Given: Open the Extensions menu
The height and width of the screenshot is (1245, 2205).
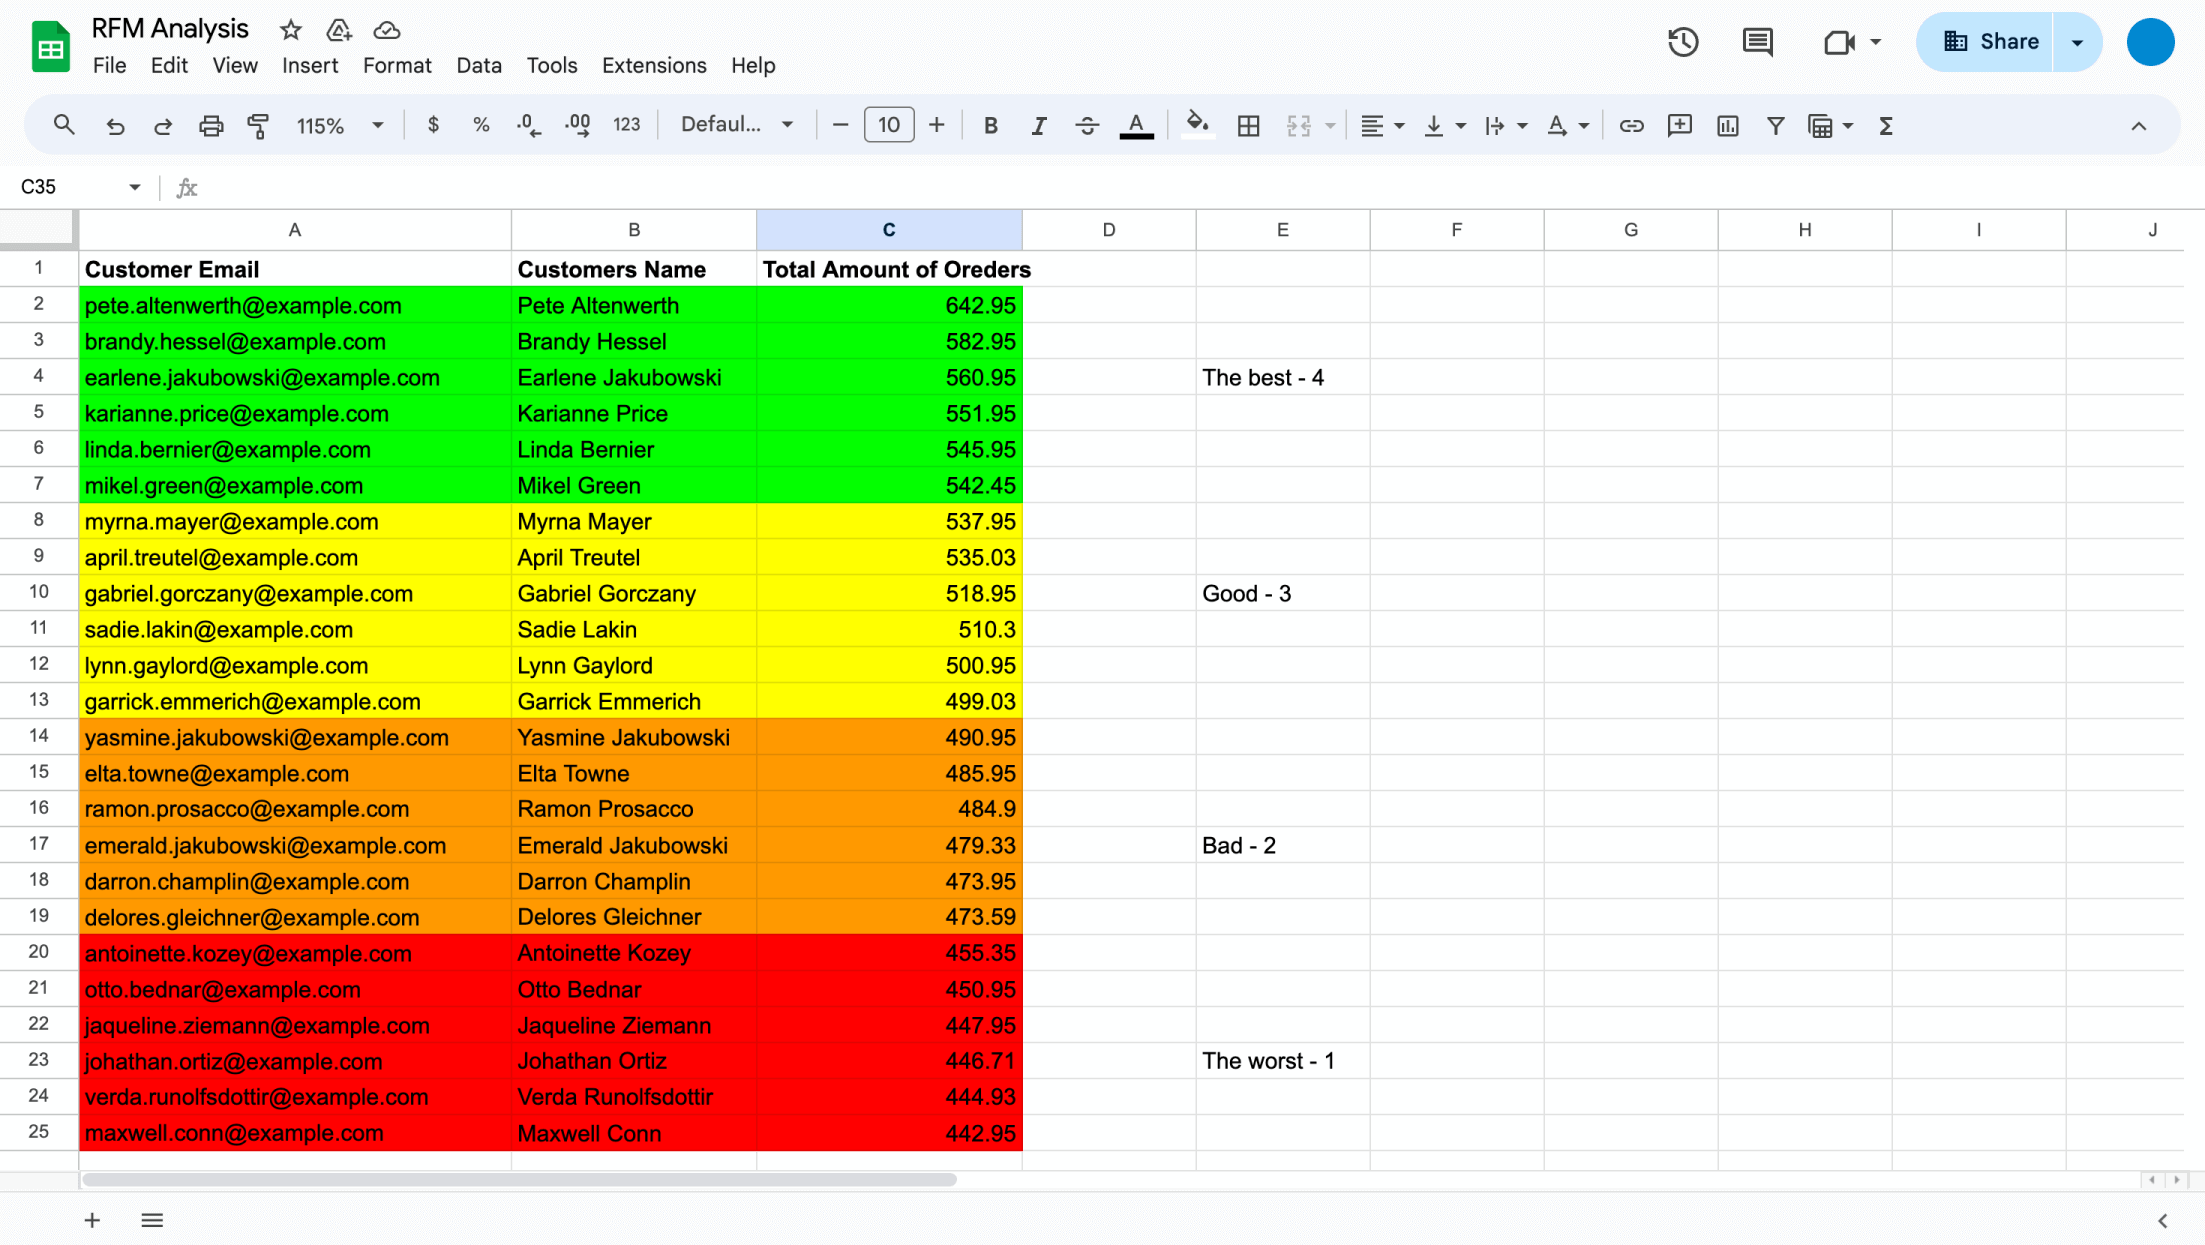Looking at the screenshot, I should click(651, 65).
